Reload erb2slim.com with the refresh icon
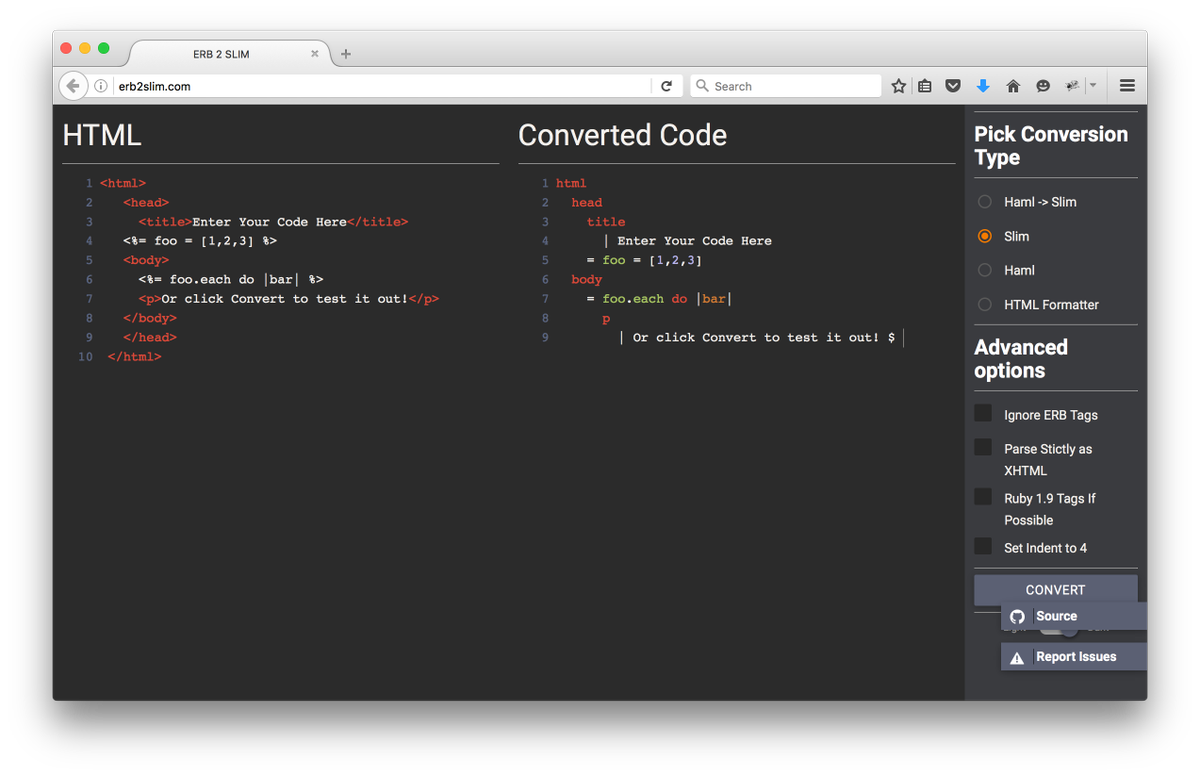 pos(667,85)
